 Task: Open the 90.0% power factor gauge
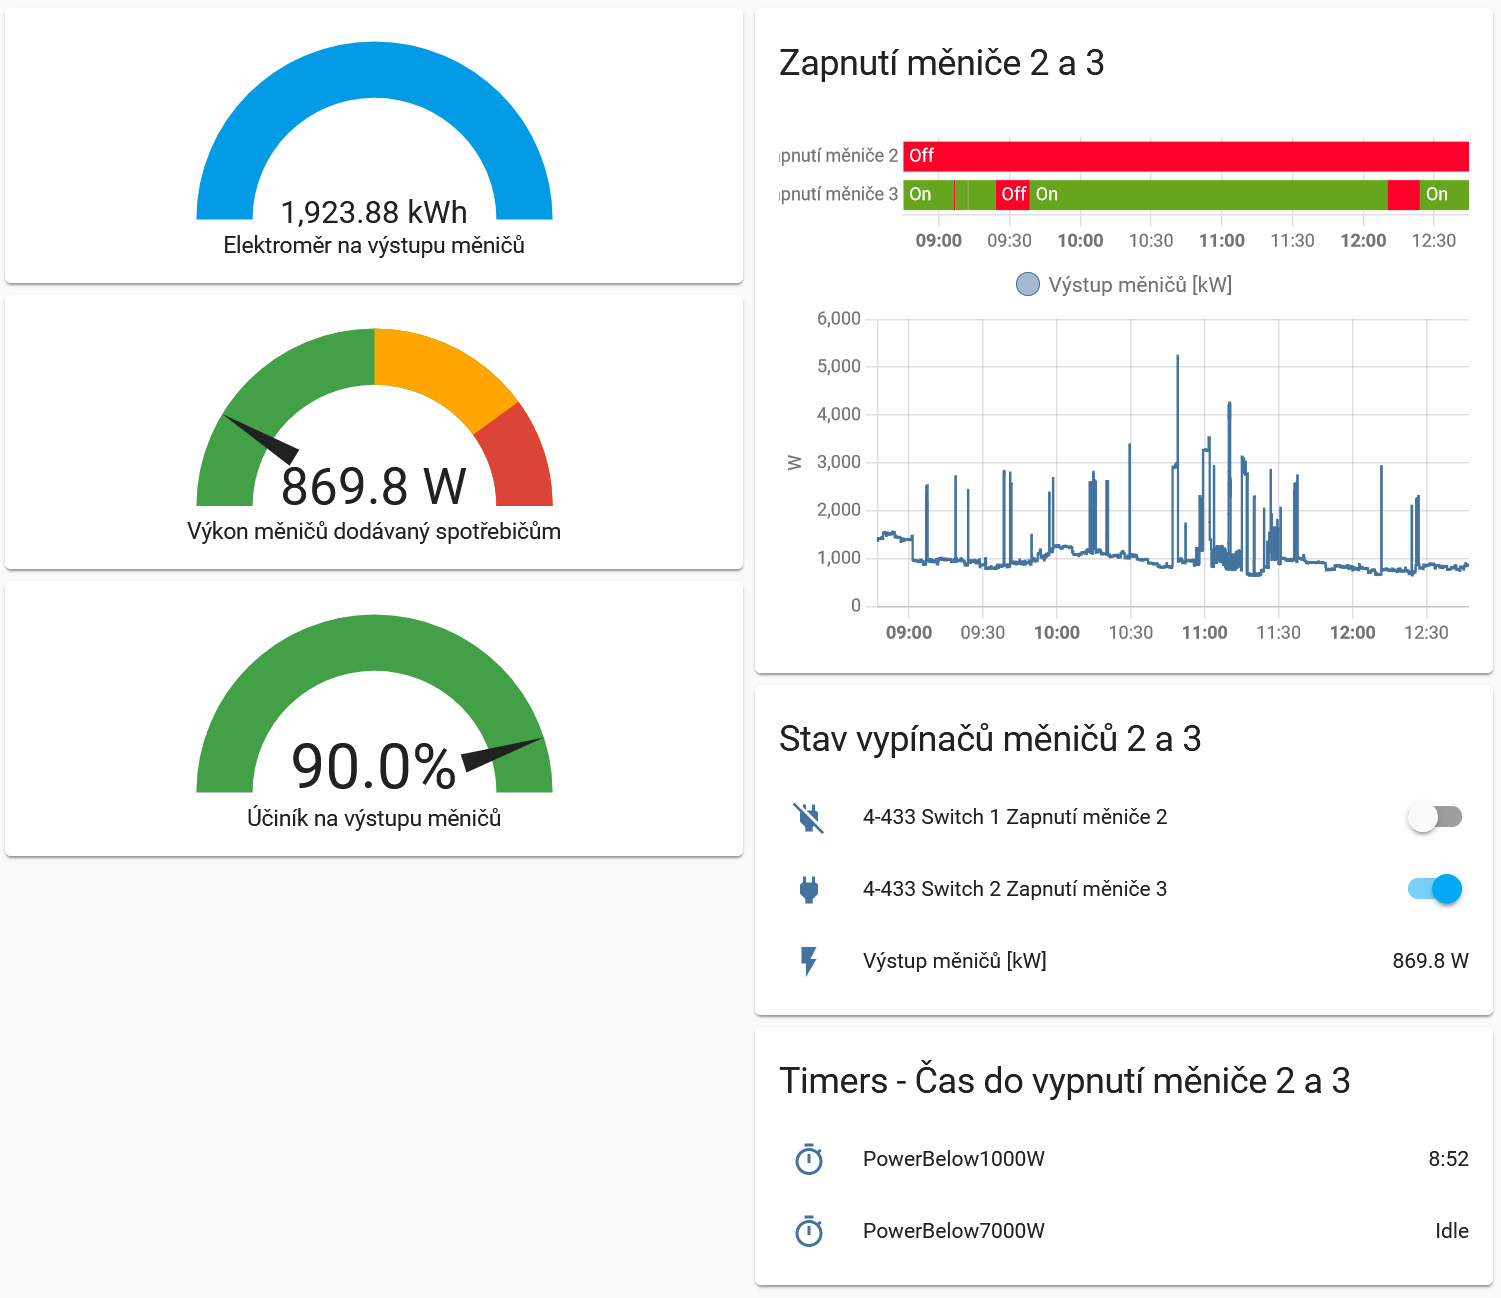pyautogui.click(x=374, y=720)
